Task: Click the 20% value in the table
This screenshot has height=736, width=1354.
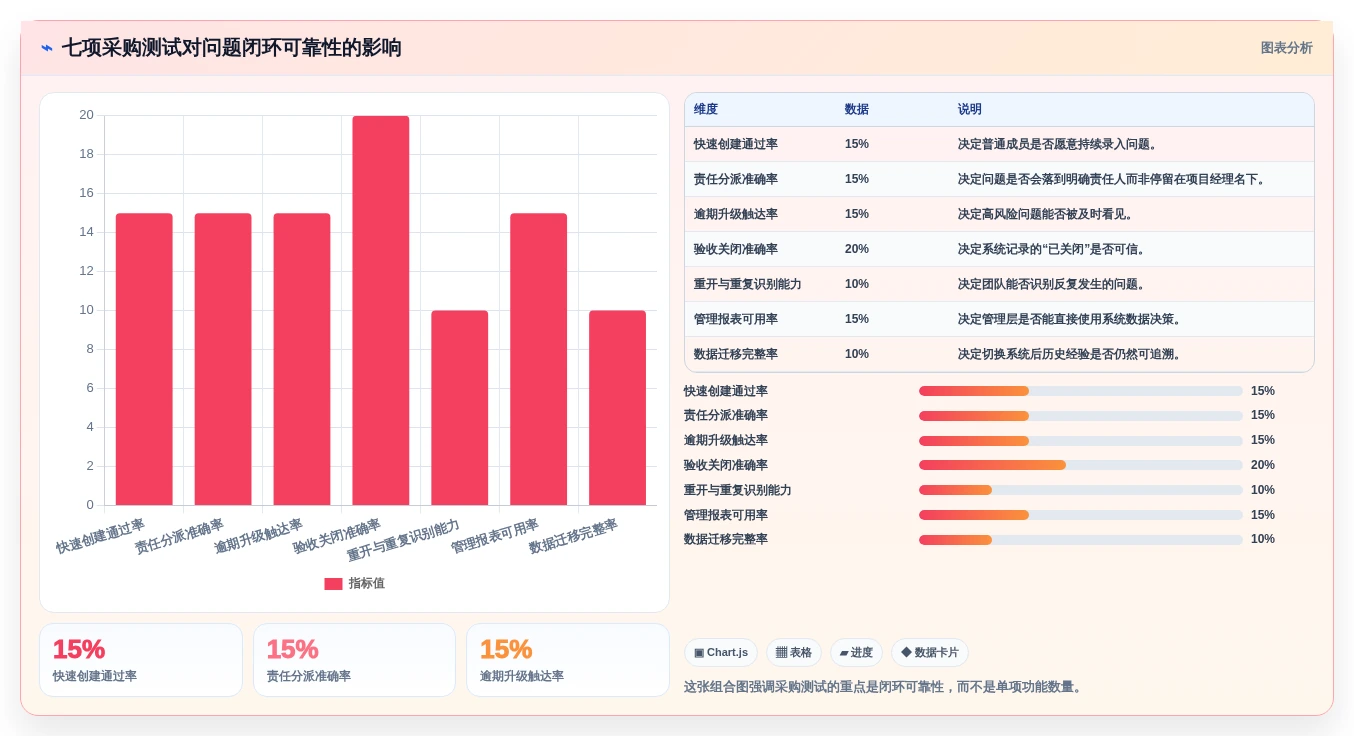Action: pyautogui.click(x=857, y=249)
